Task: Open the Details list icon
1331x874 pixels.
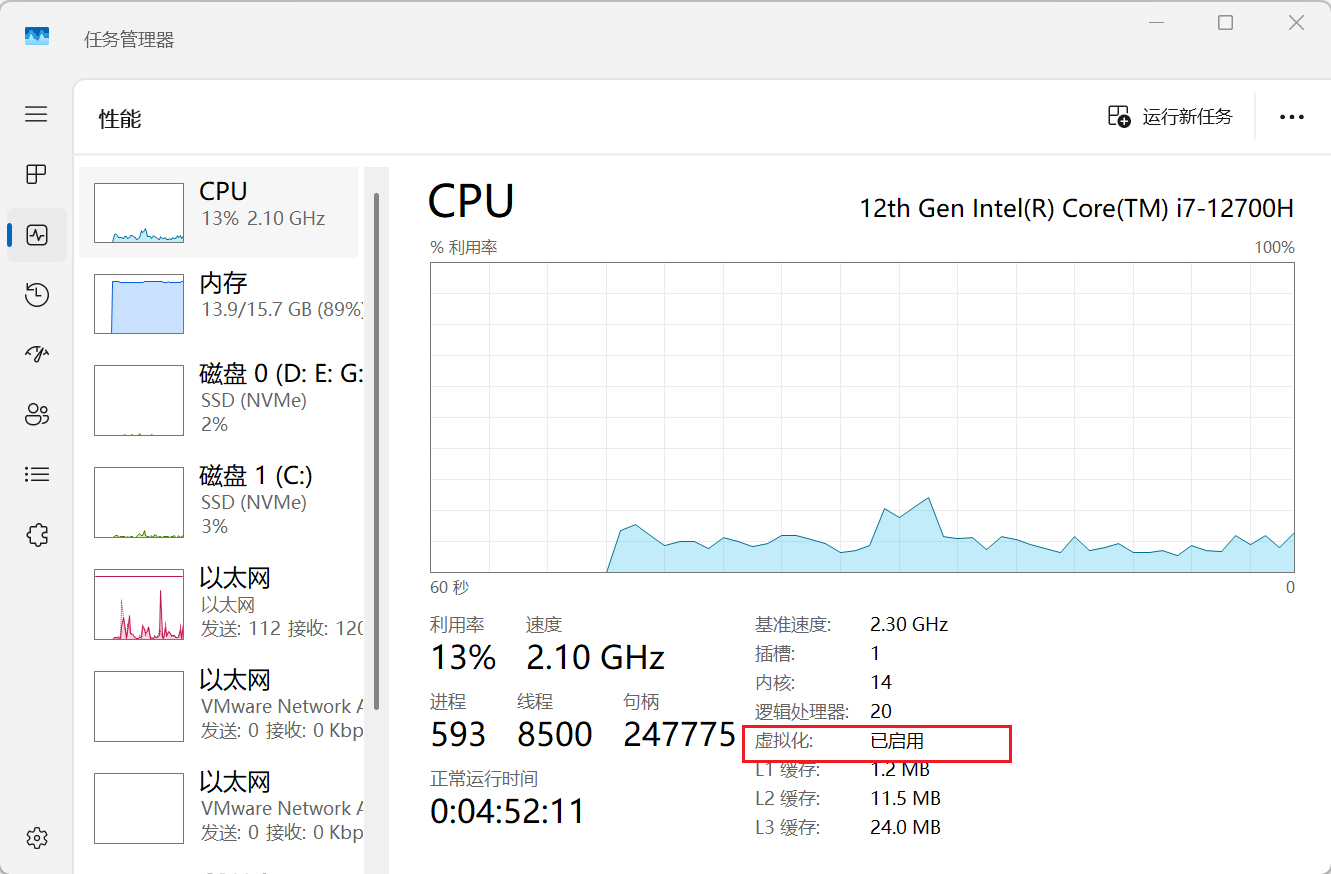Action: coord(37,474)
